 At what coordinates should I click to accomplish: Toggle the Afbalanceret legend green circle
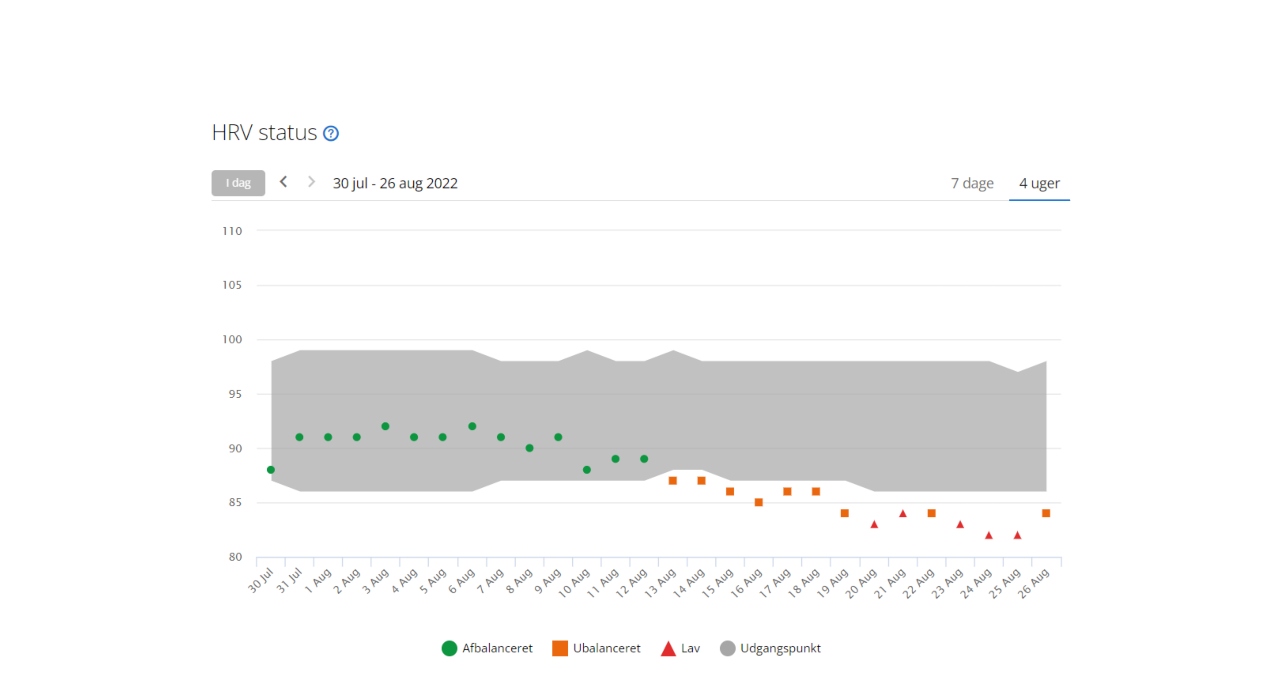[449, 648]
